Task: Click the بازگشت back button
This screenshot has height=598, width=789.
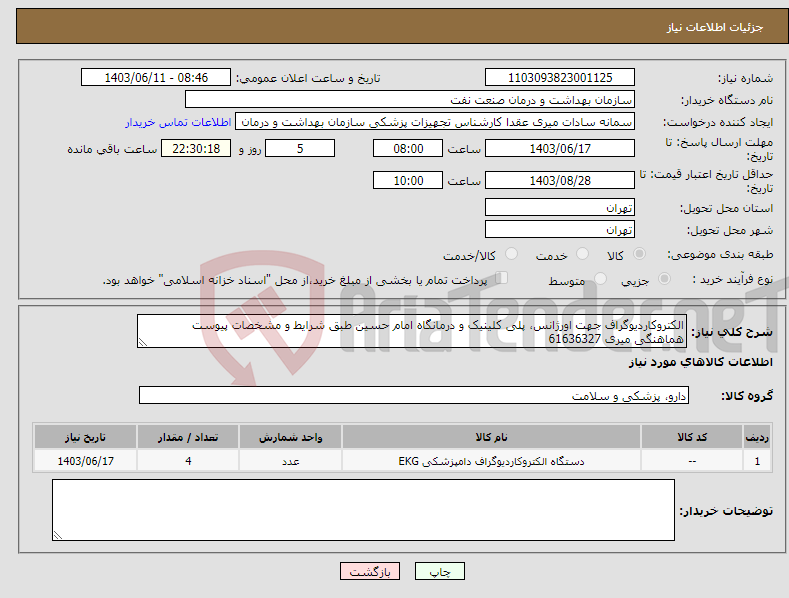Action: click(x=370, y=571)
